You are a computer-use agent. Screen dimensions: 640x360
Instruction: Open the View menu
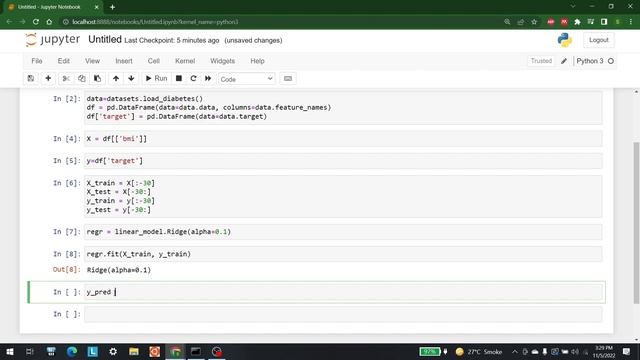(92, 61)
